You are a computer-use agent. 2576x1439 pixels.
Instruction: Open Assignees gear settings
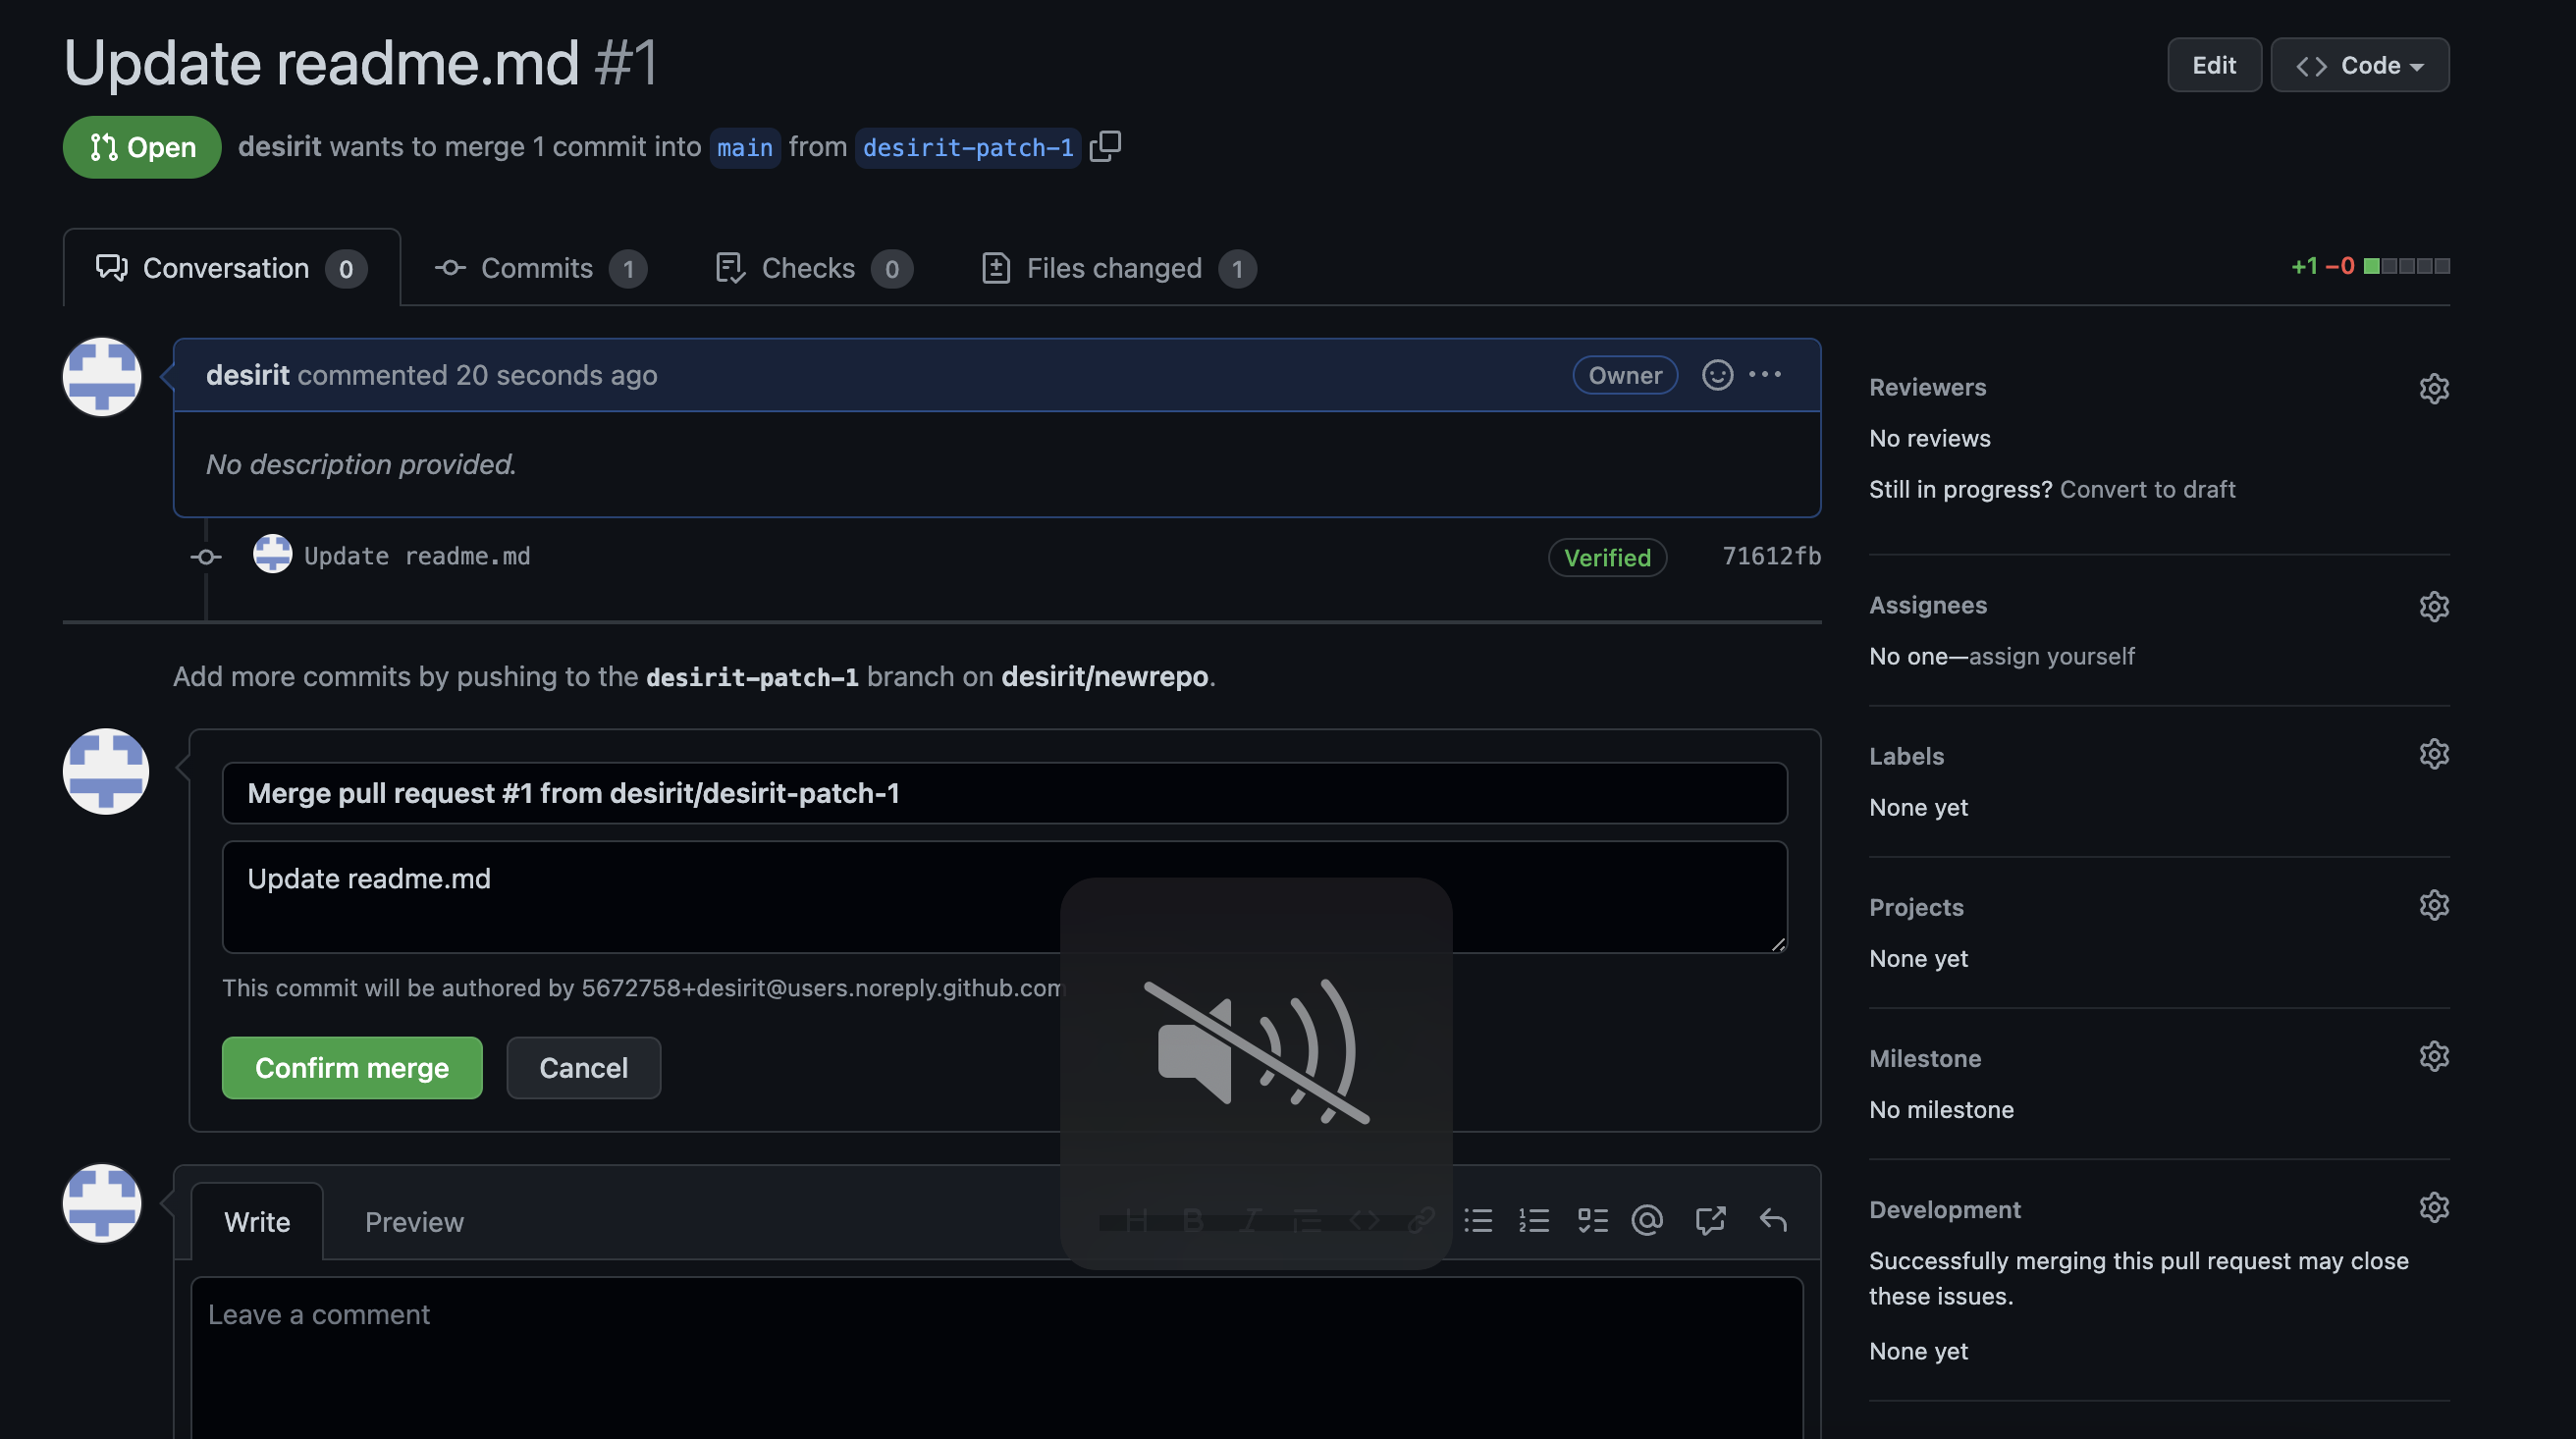click(2433, 606)
